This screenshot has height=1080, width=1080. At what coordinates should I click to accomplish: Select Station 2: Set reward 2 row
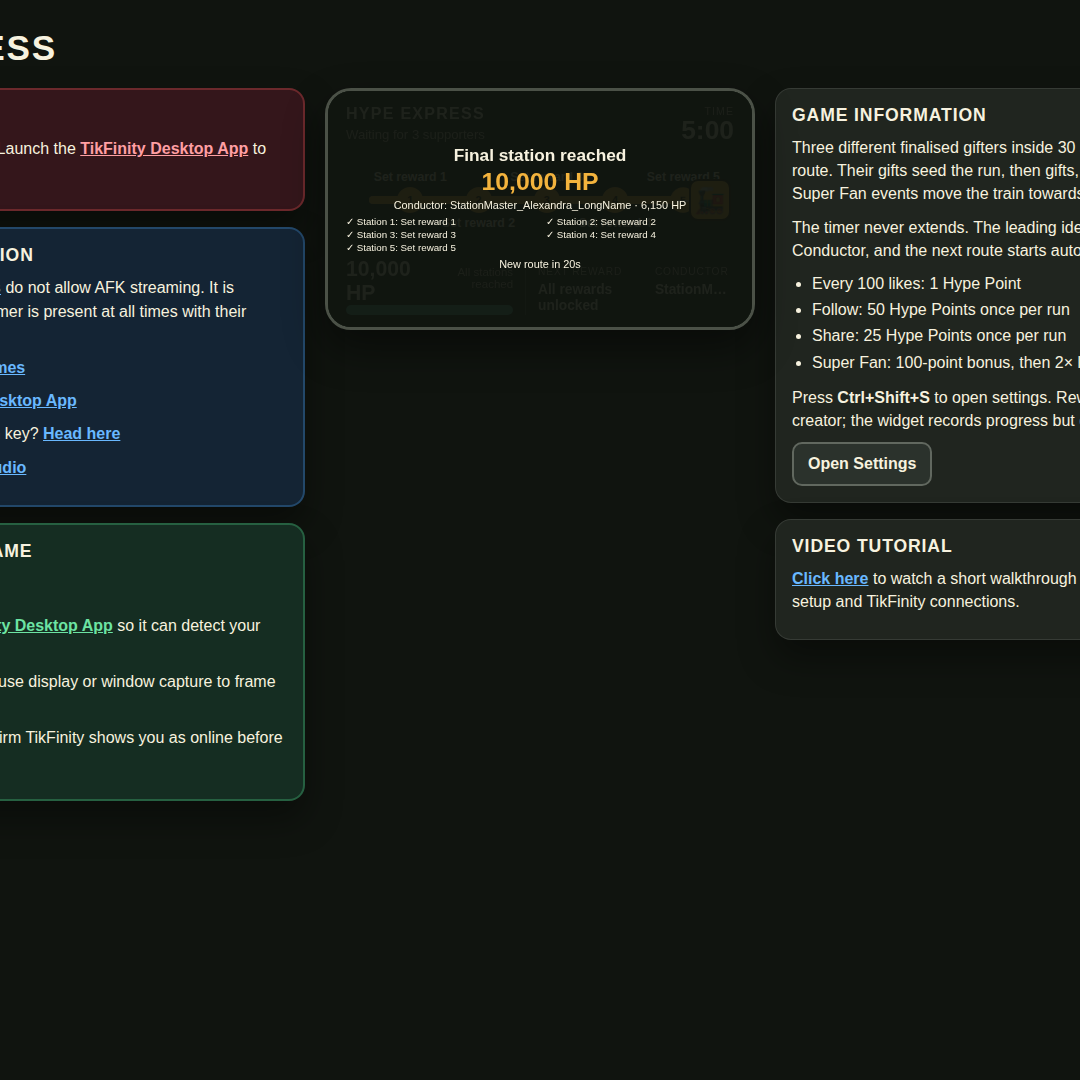pos(601,222)
